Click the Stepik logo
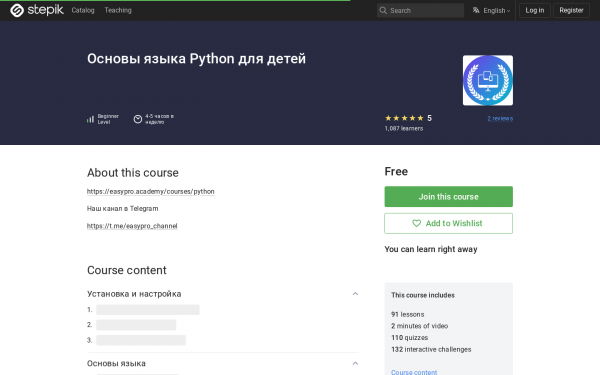Image resolution: width=600 pixels, height=375 pixels. pyautogui.click(x=37, y=10)
